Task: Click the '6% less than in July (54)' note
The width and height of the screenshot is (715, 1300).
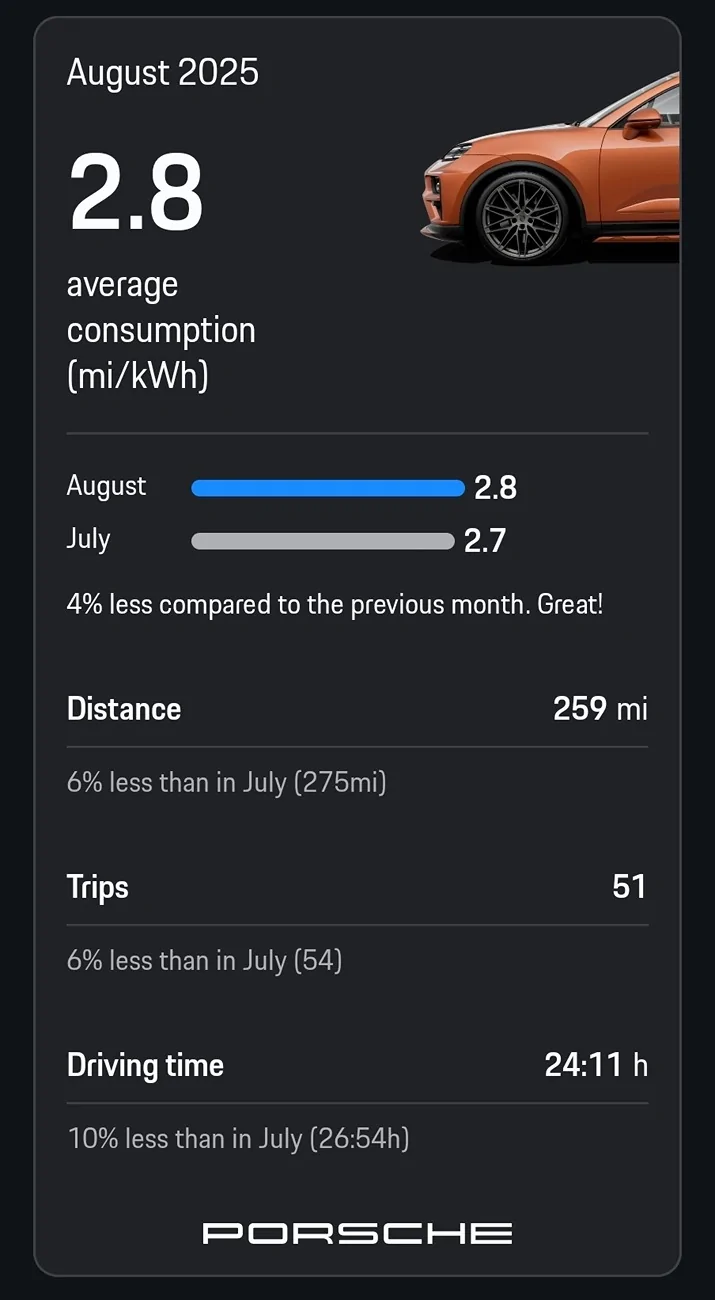Action: point(205,960)
